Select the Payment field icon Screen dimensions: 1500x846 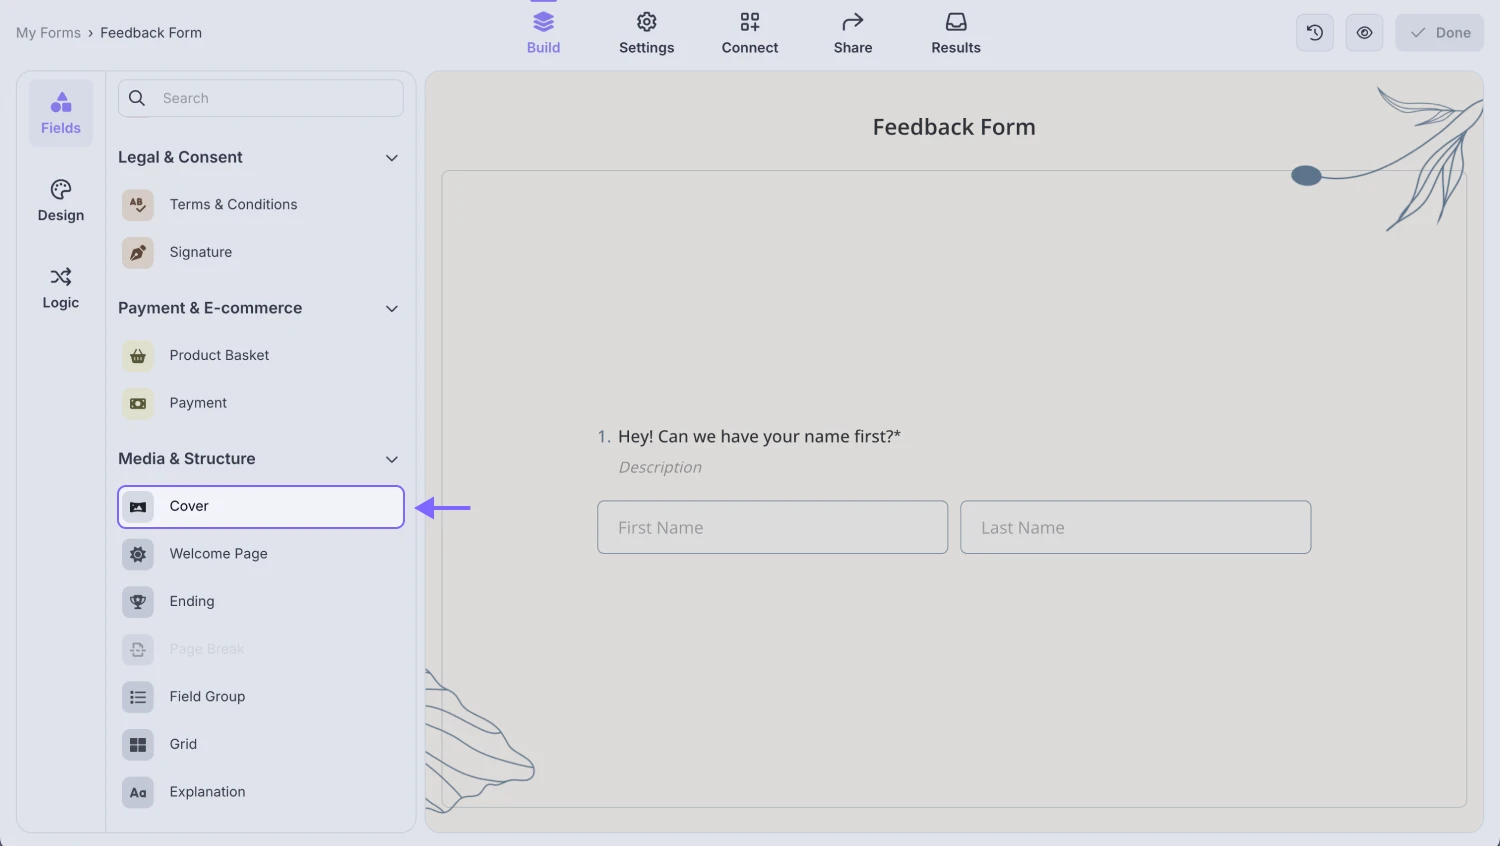pyautogui.click(x=137, y=403)
